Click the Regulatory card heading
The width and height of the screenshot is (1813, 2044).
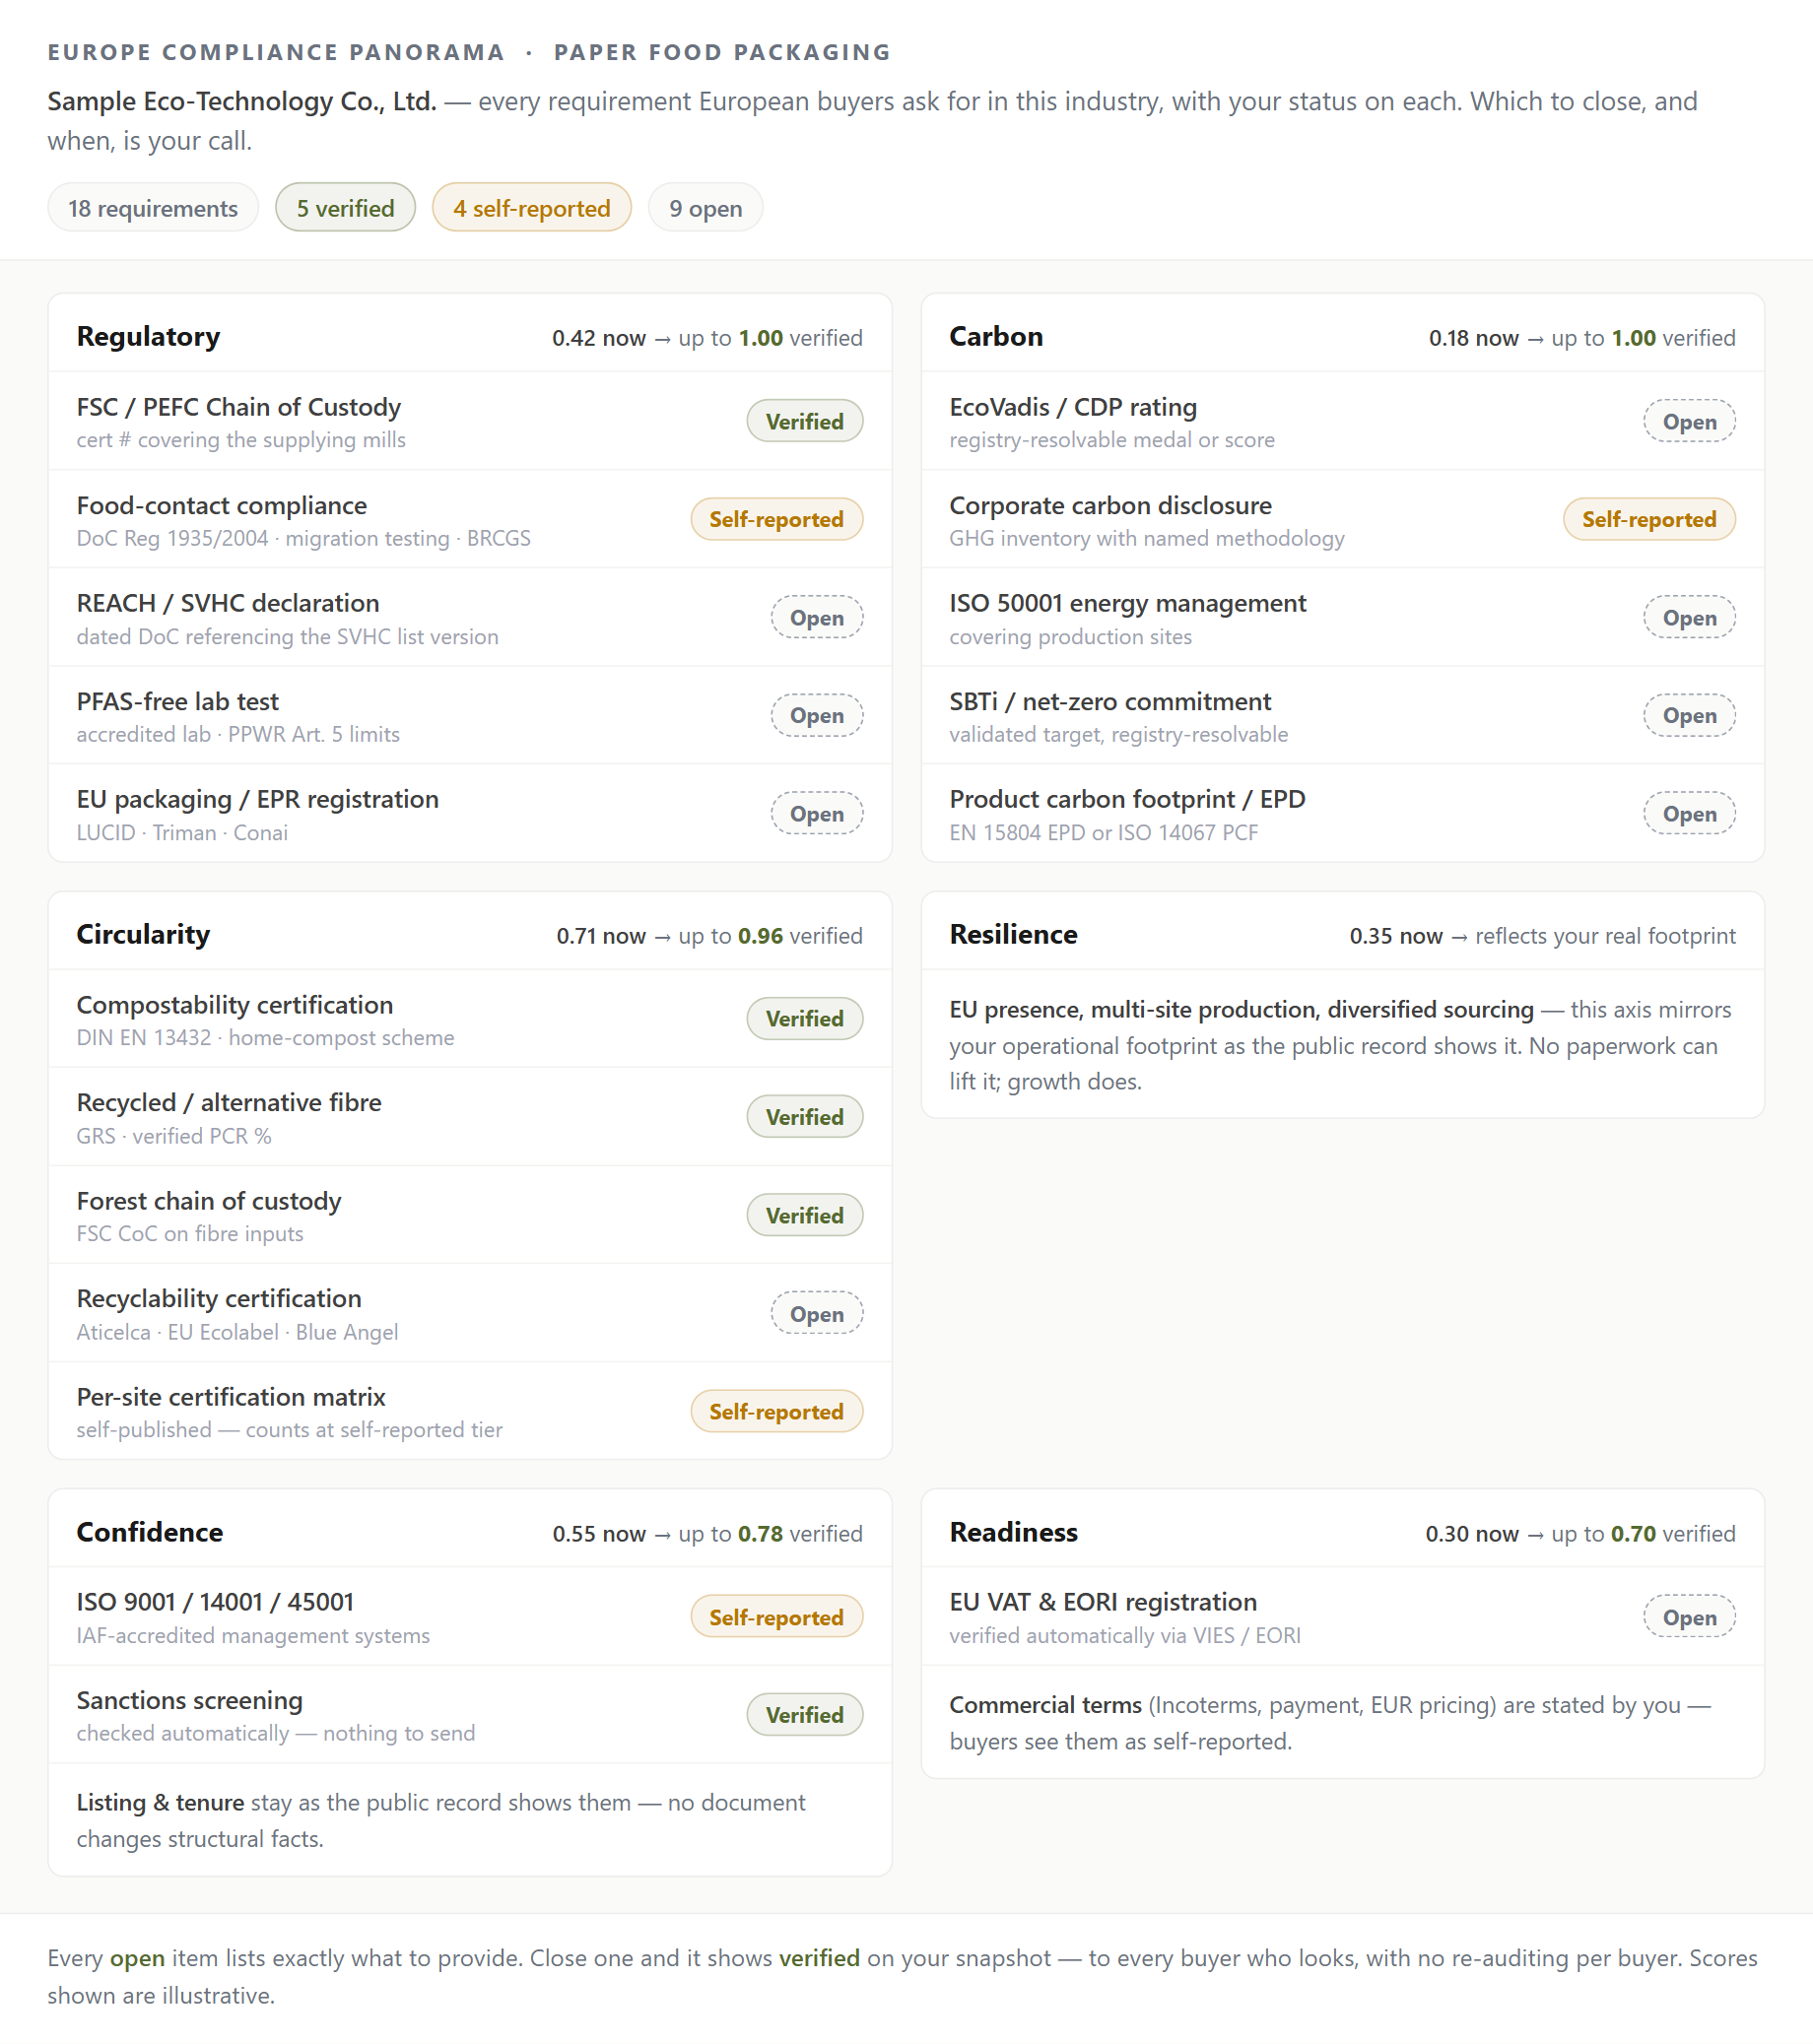click(x=148, y=337)
